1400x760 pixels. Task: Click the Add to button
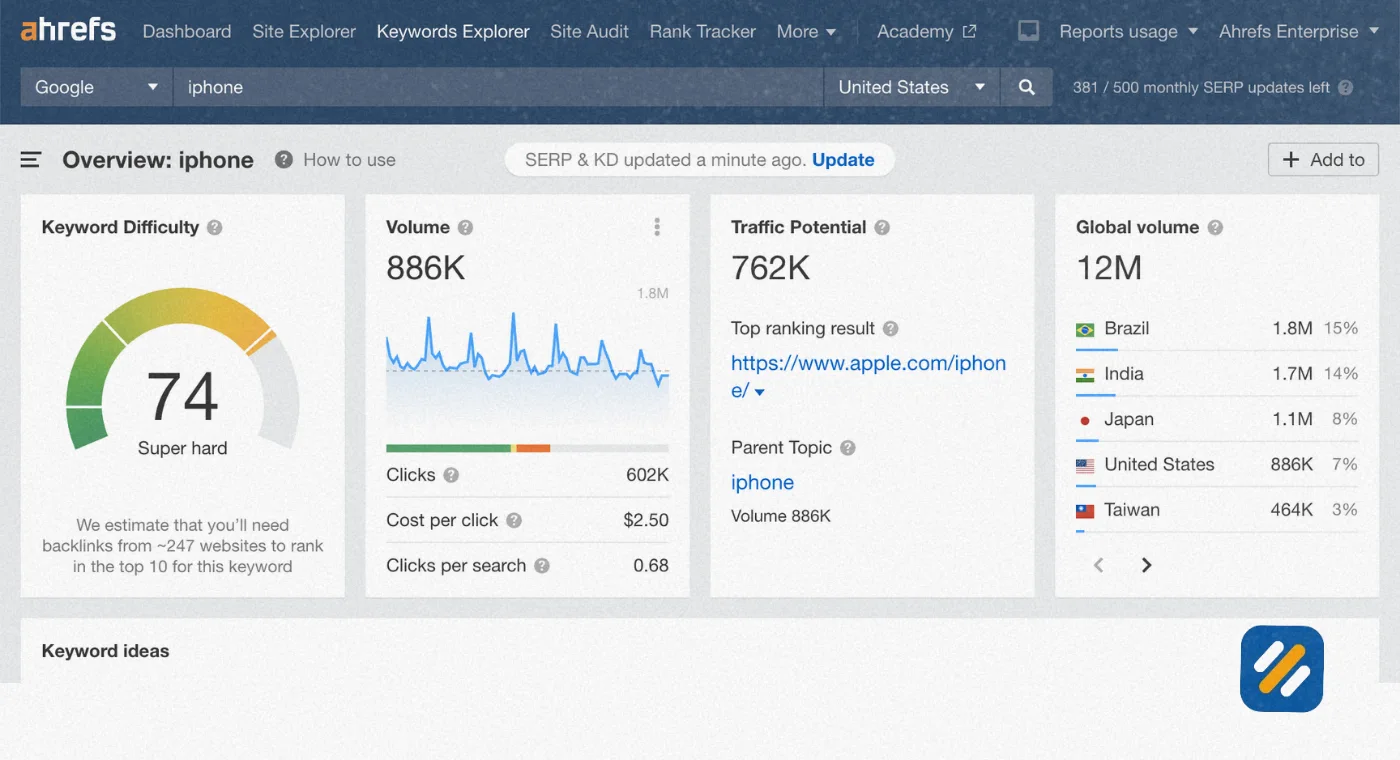click(1323, 160)
